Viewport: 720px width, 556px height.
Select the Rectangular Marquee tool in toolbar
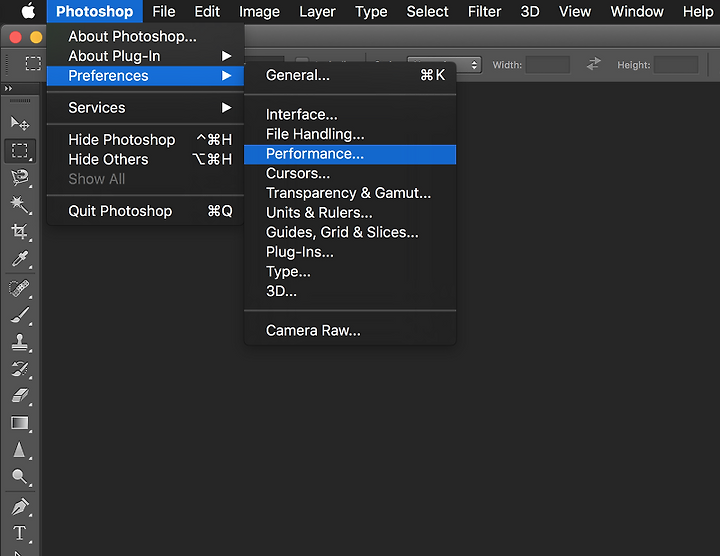20,151
